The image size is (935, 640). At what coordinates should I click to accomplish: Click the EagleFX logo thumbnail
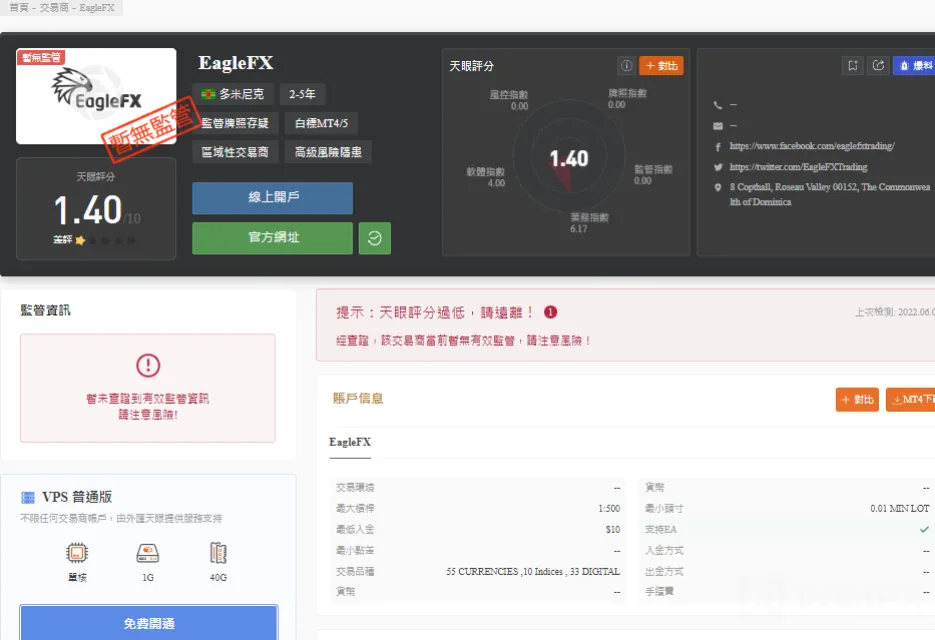tap(96, 96)
